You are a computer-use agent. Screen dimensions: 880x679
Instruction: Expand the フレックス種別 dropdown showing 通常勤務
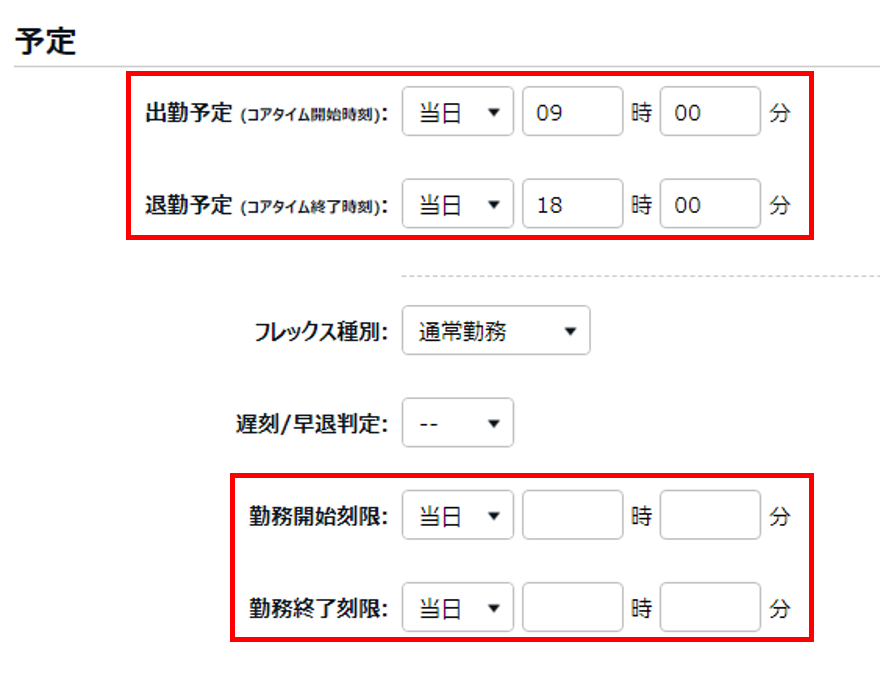coord(495,331)
